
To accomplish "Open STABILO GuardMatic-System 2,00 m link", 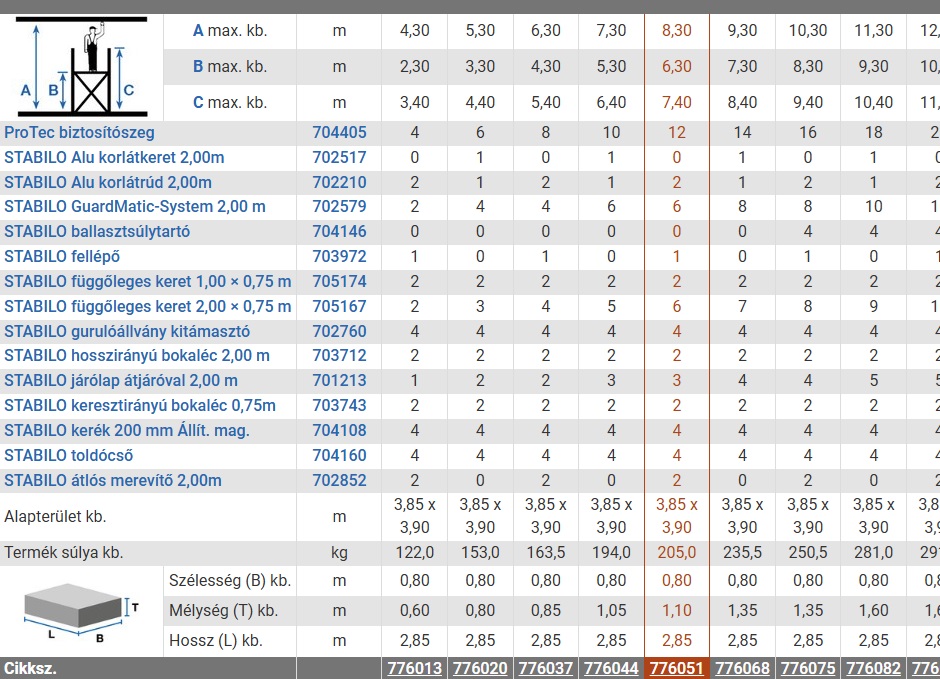I will tap(135, 207).
